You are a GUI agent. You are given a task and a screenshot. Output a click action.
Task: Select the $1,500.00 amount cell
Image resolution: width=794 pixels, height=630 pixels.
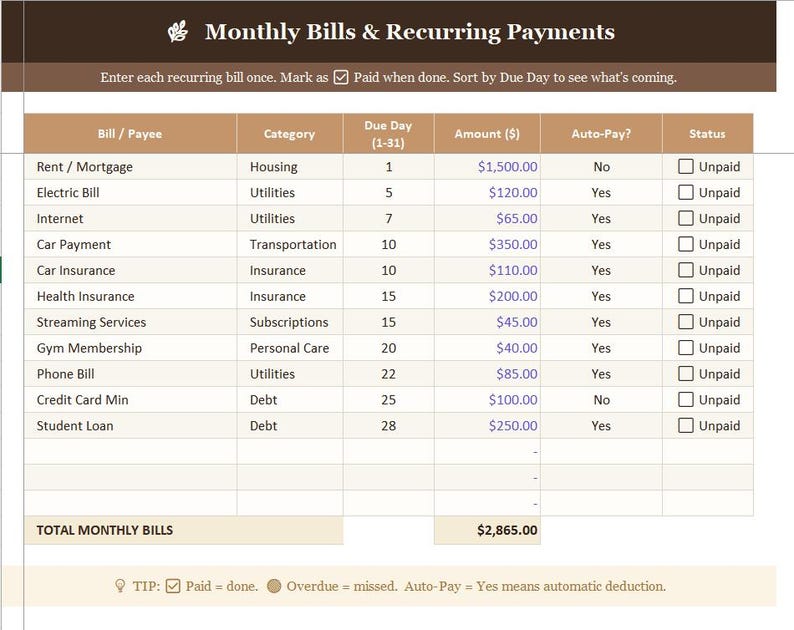tap(487, 167)
